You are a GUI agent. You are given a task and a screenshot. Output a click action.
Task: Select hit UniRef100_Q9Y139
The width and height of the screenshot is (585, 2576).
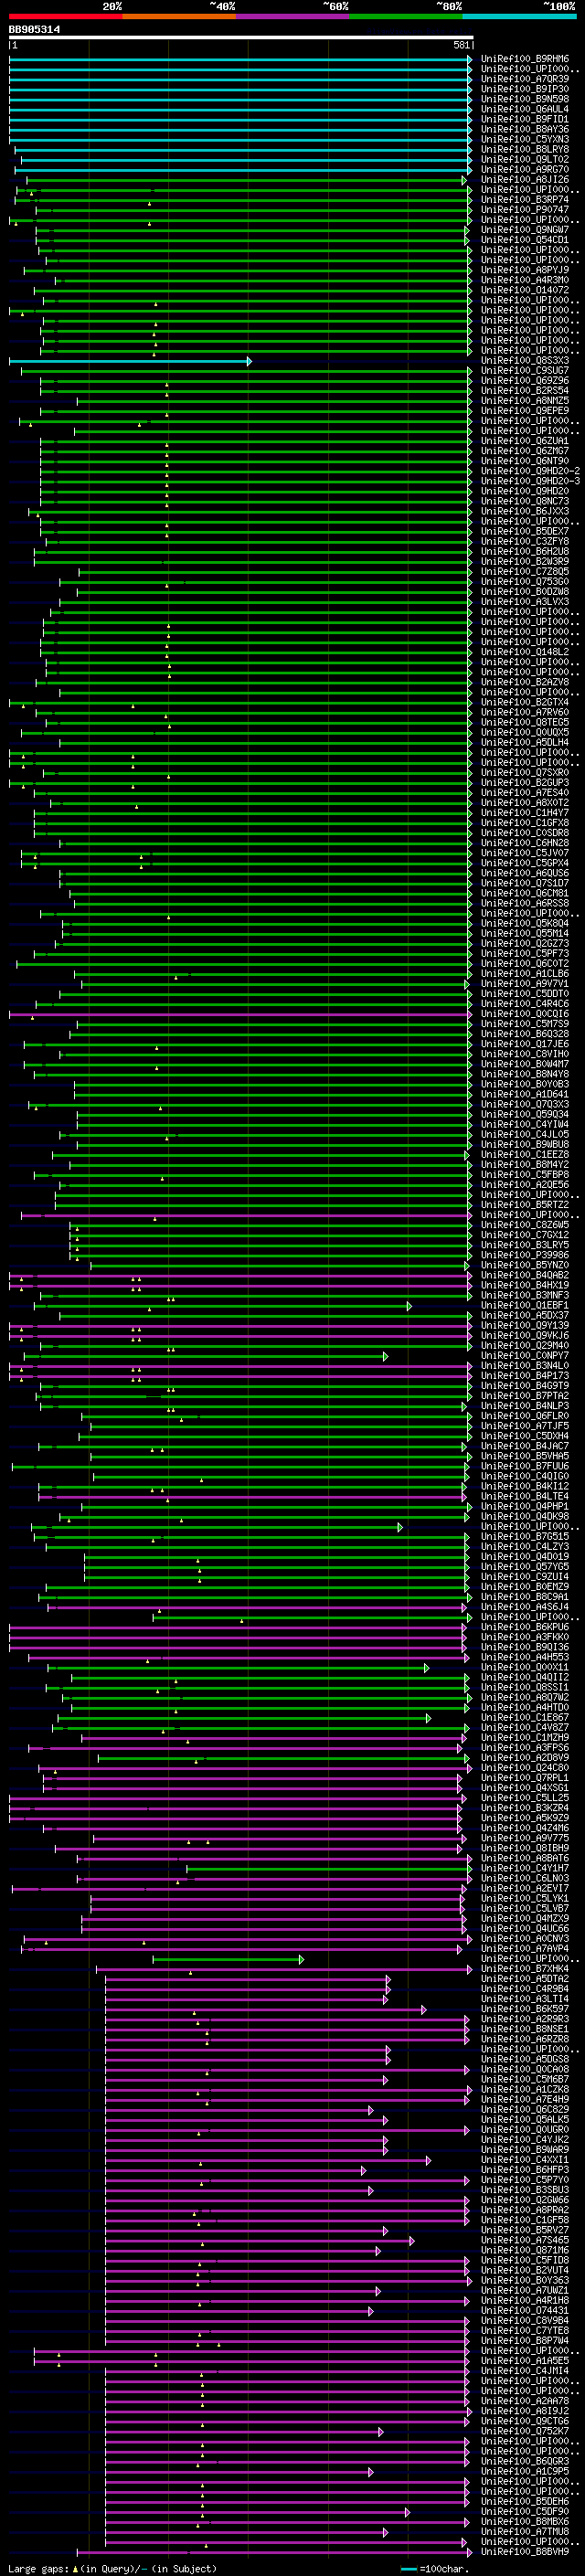click(525, 1326)
